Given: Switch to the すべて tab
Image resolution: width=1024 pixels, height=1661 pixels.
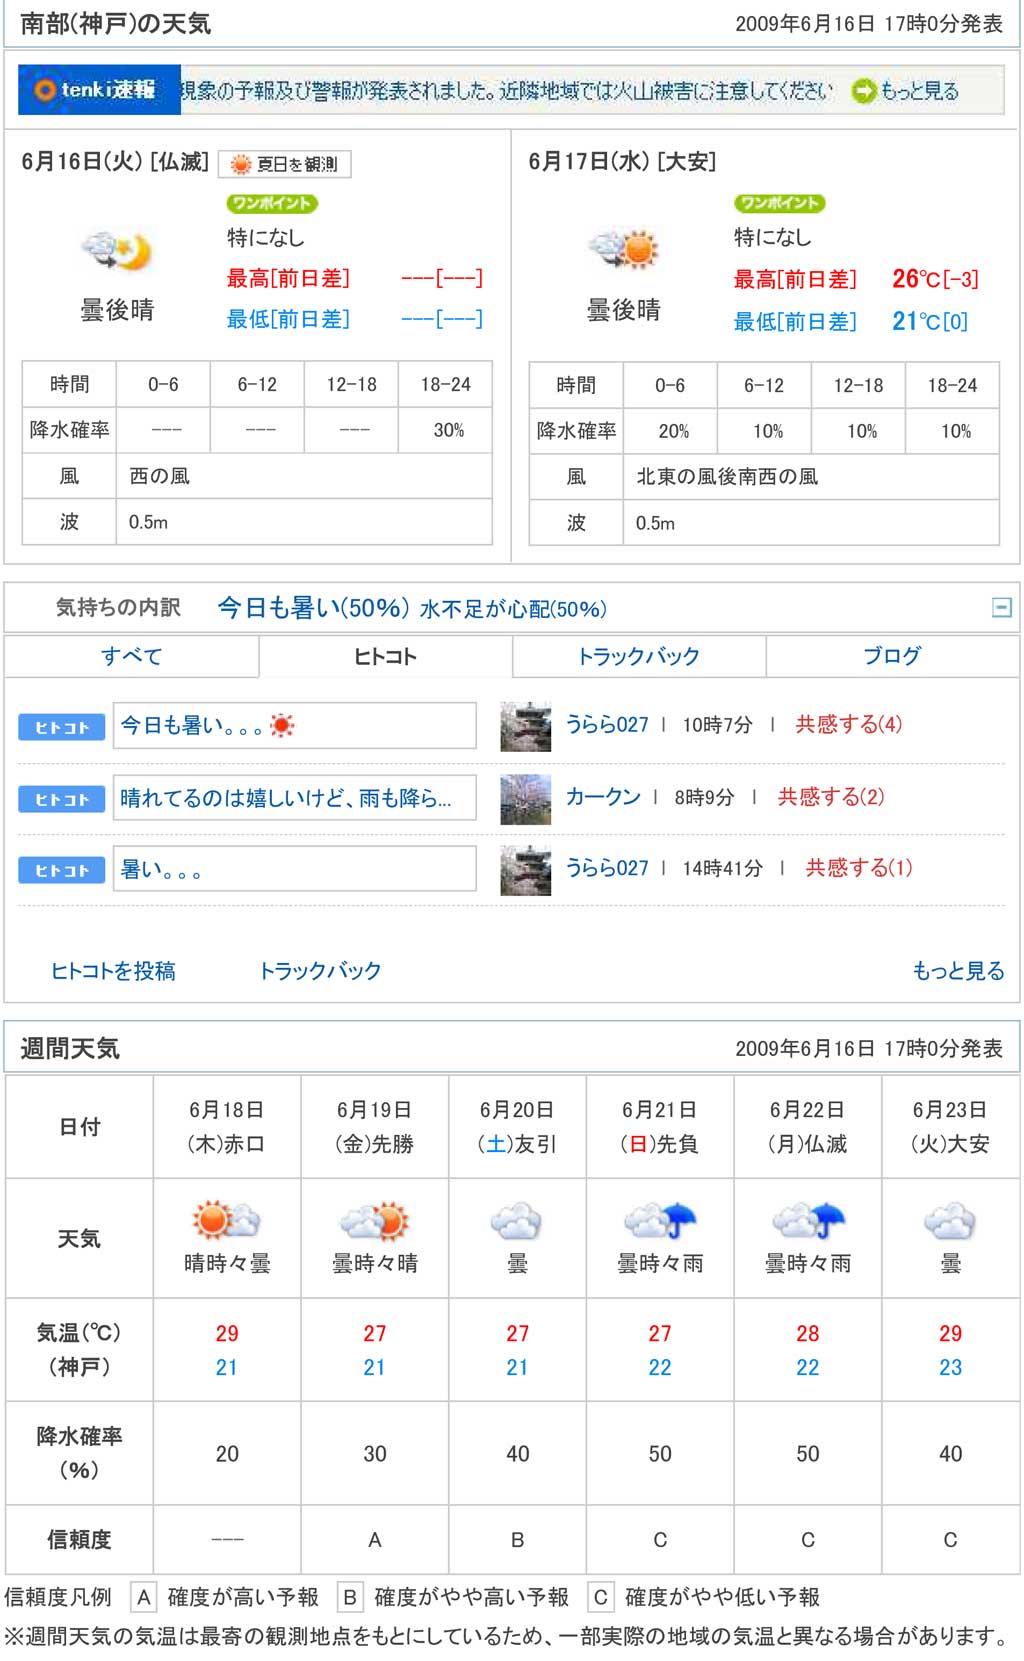Looking at the screenshot, I should click(x=131, y=656).
